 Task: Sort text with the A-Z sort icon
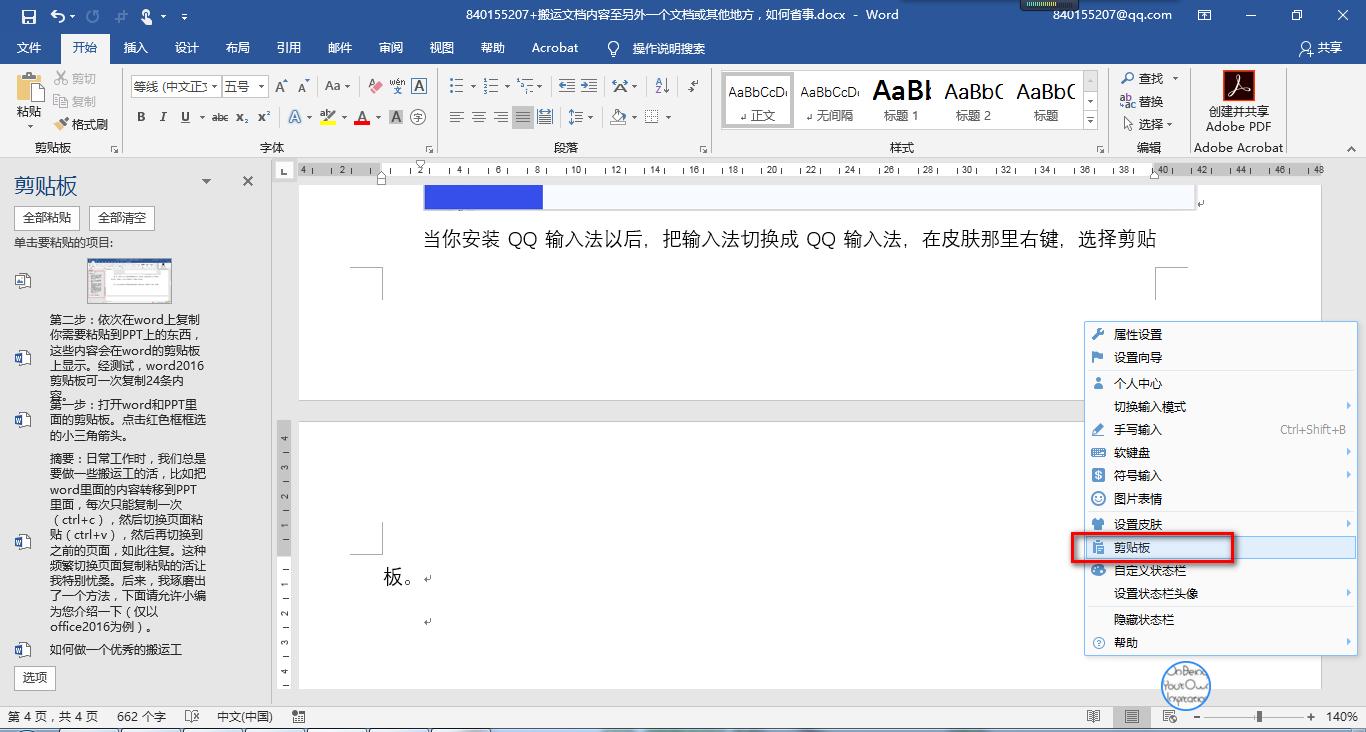tap(660, 88)
